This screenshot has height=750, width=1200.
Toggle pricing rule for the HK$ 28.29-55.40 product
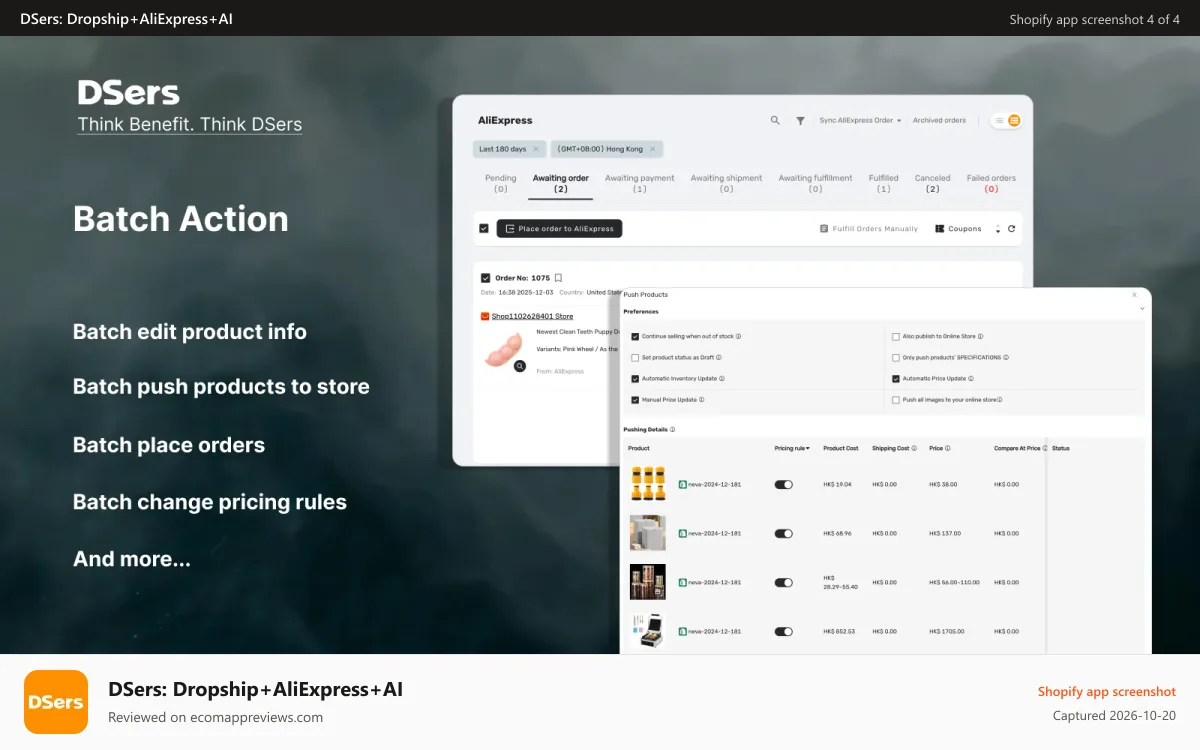coord(783,582)
